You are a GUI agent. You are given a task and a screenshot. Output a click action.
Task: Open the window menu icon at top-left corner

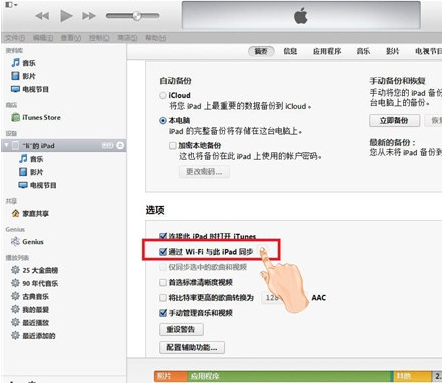pyautogui.click(x=11, y=5)
